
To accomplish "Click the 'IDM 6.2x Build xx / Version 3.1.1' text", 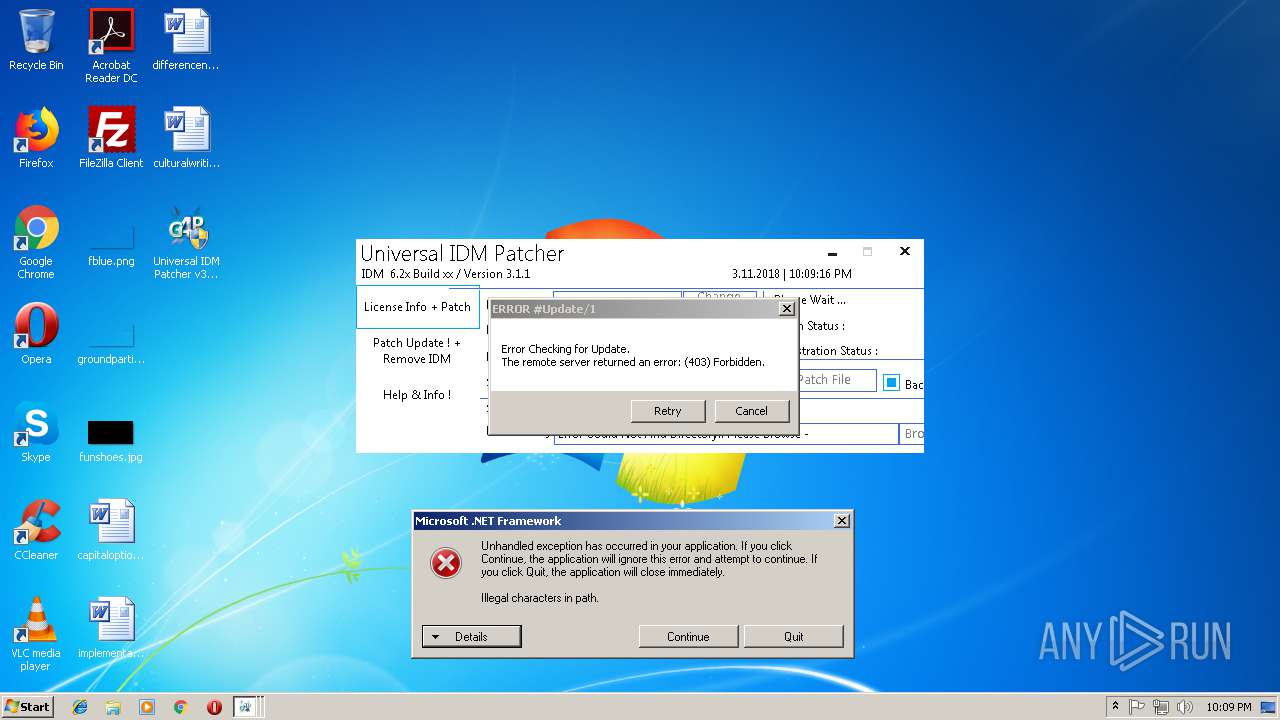I will click(446, 274).
